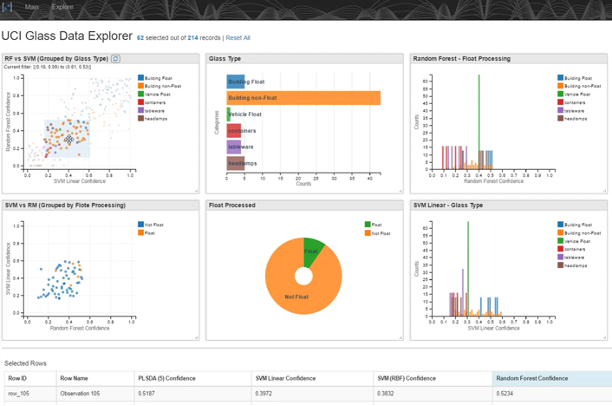Click the Building non-Float swatch in RF vs SVM legend
Image resolution: width=612 pixels, height=406 pixels.
click(x=141, y=86)
